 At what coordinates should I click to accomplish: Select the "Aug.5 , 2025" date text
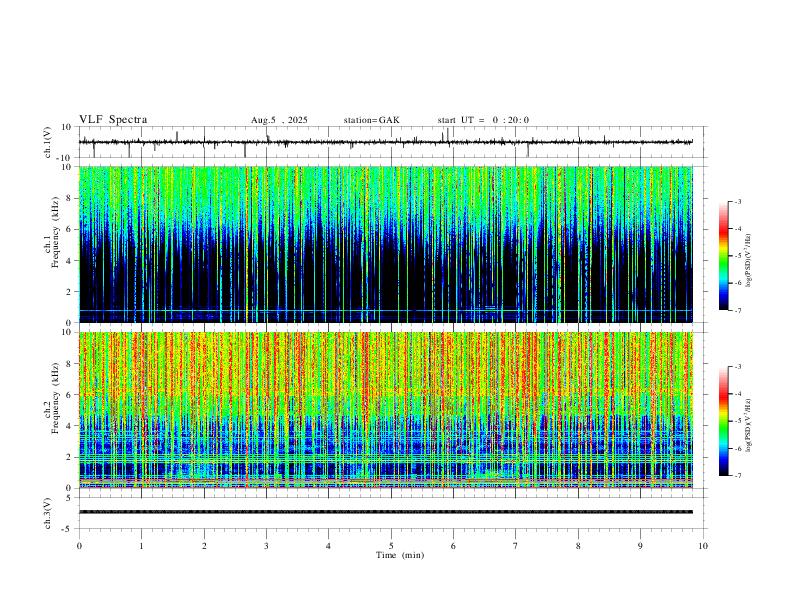(279, 120)
